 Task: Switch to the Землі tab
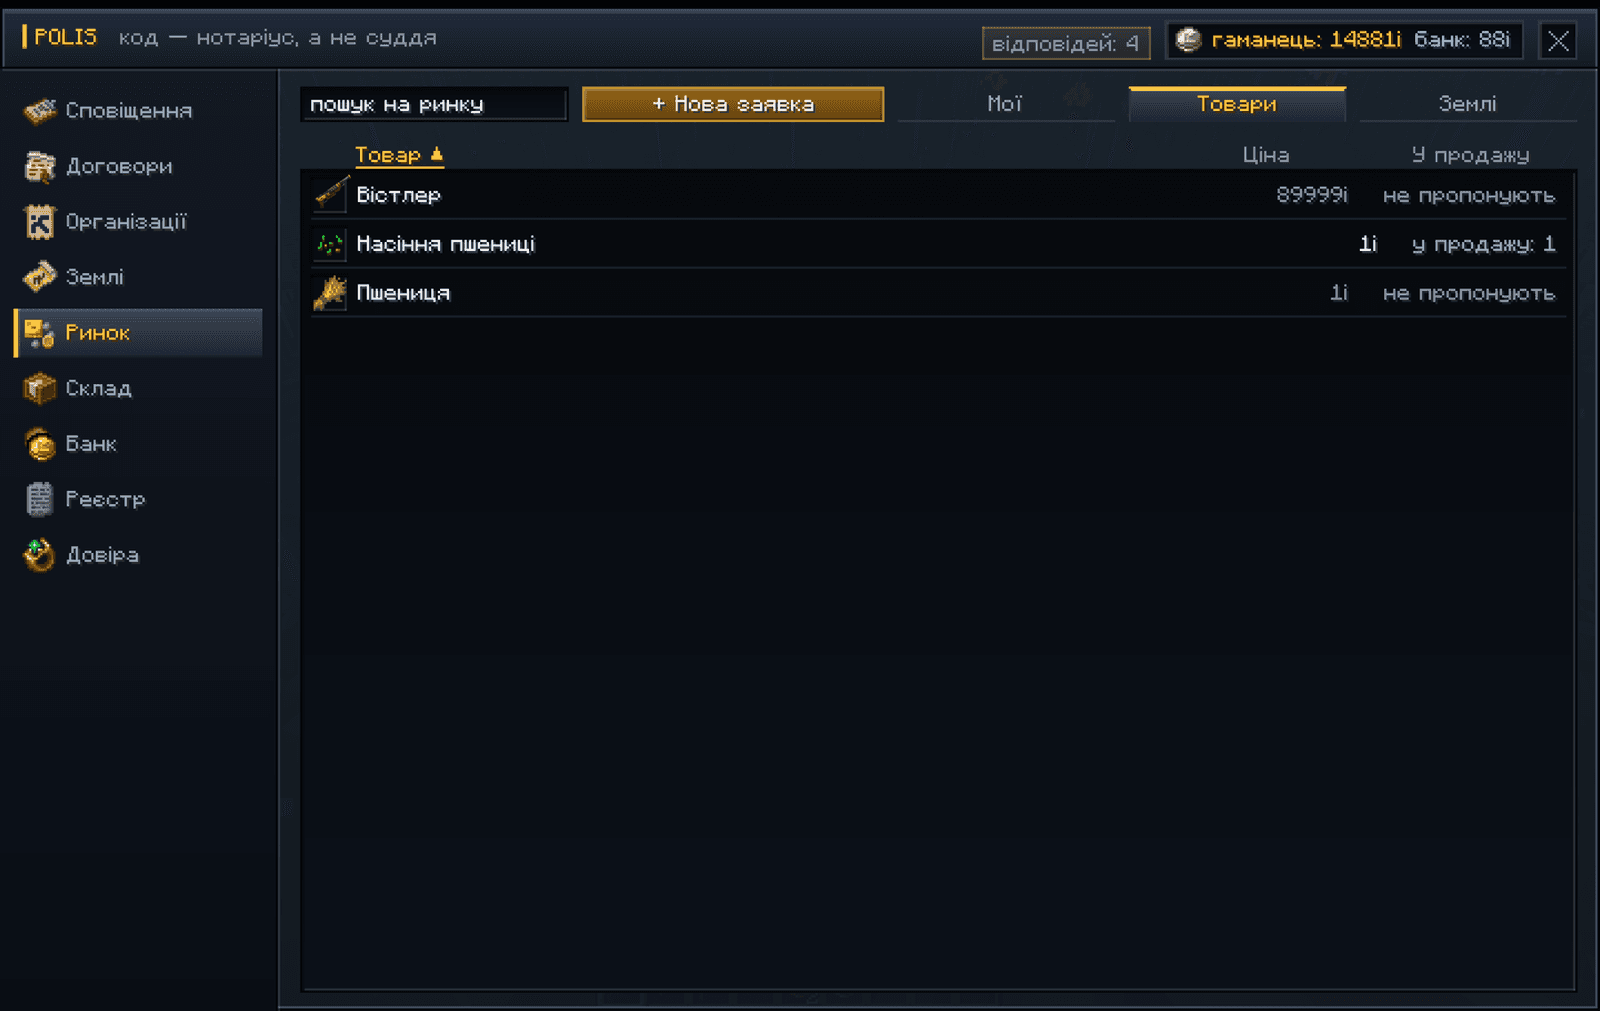click(x=1467, y=104)
